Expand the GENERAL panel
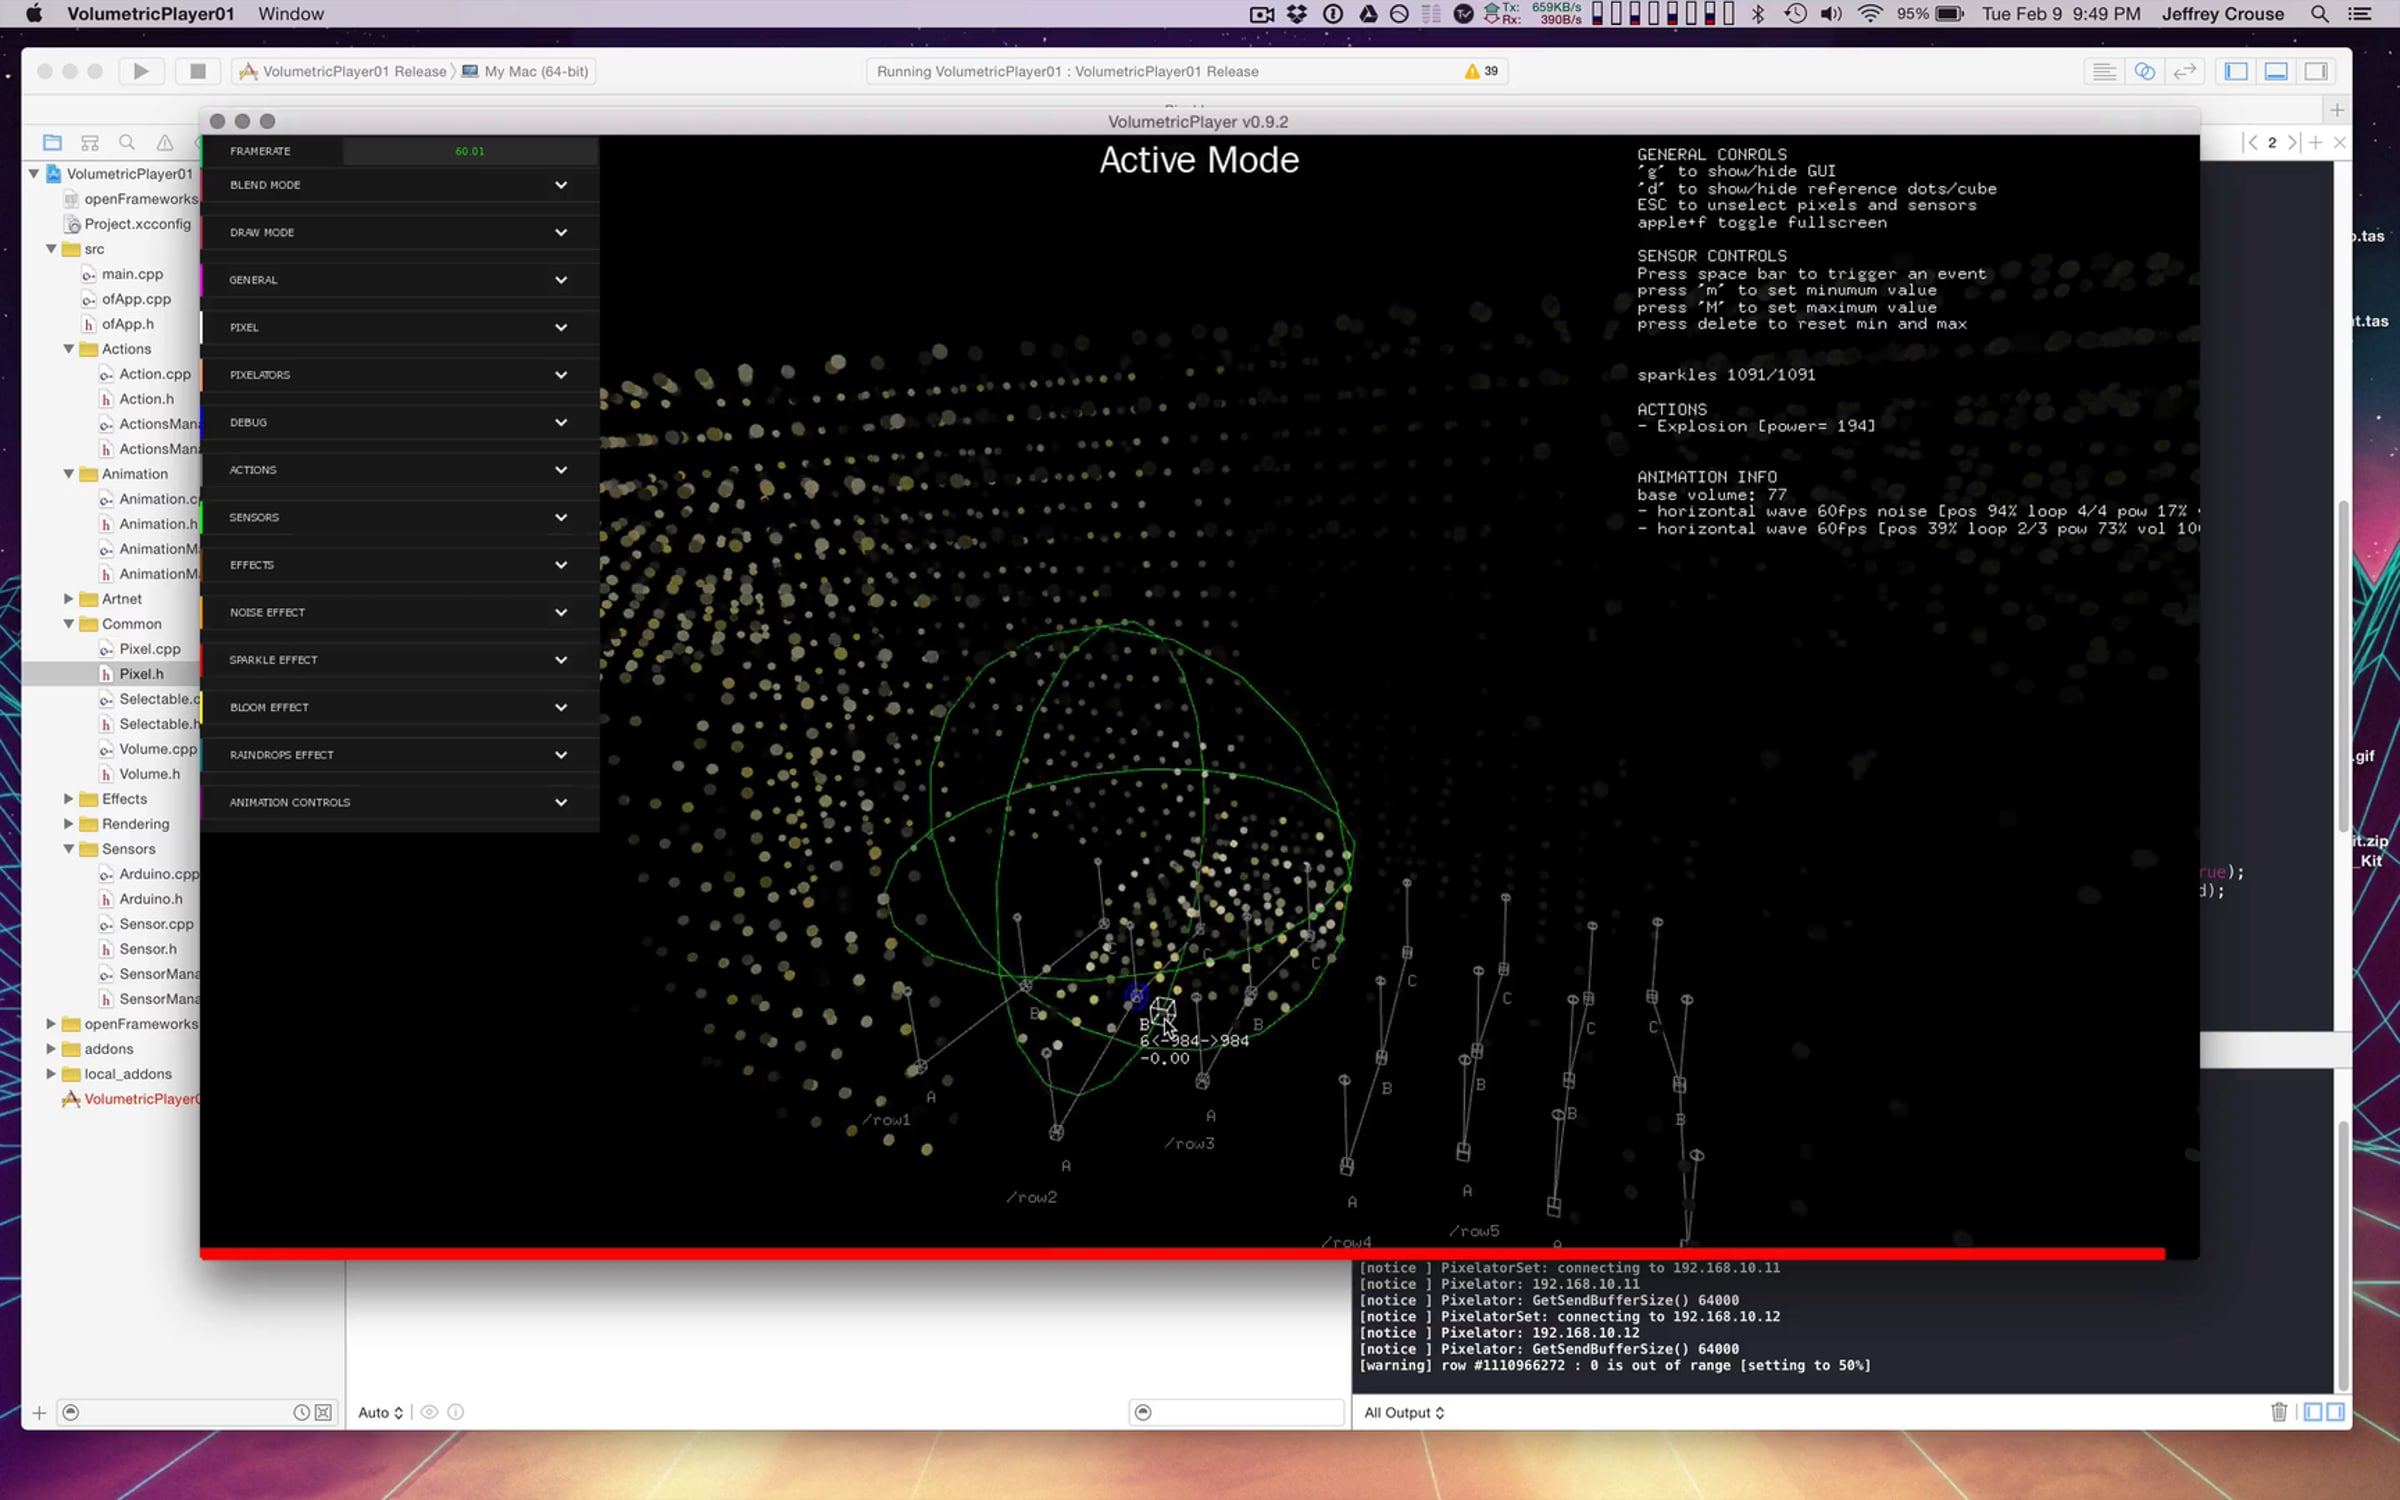Viewport: 2400px width, 1500px height. (x=400, y=280)
